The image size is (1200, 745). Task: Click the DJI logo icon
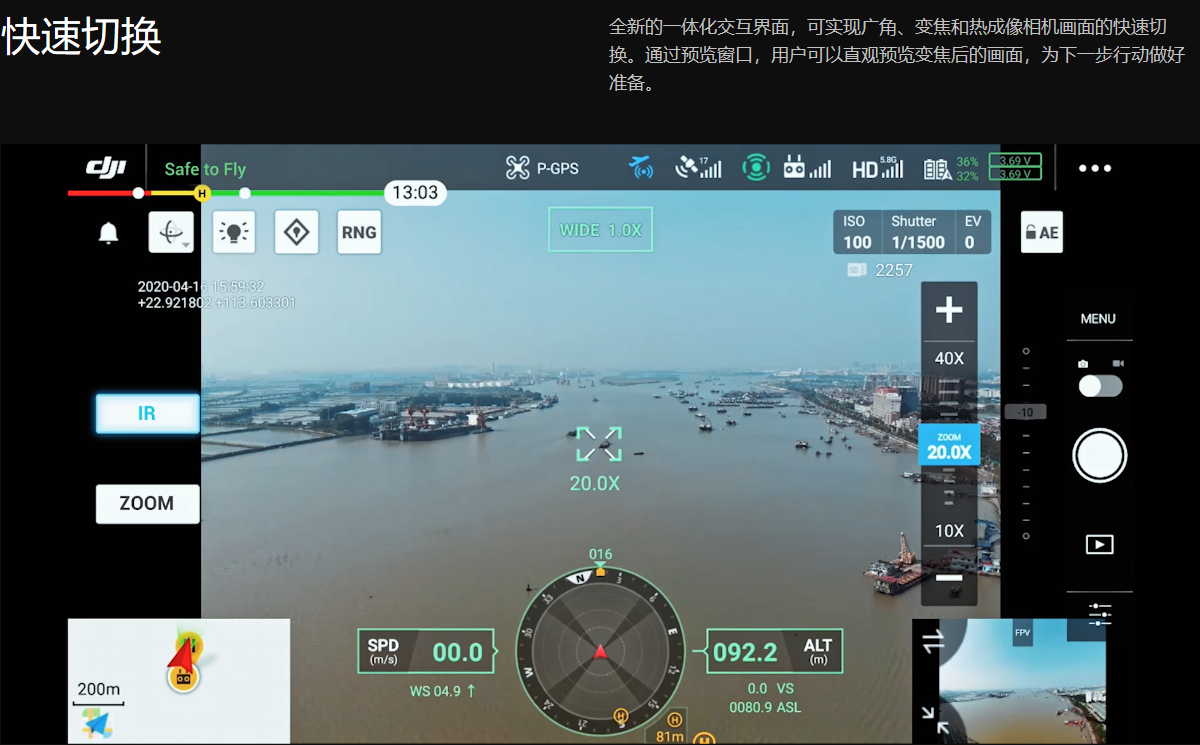coord(106,168)
